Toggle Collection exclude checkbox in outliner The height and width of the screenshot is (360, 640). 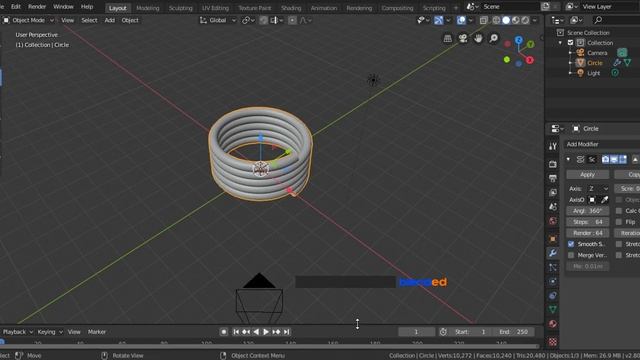(x=571, y=42)
